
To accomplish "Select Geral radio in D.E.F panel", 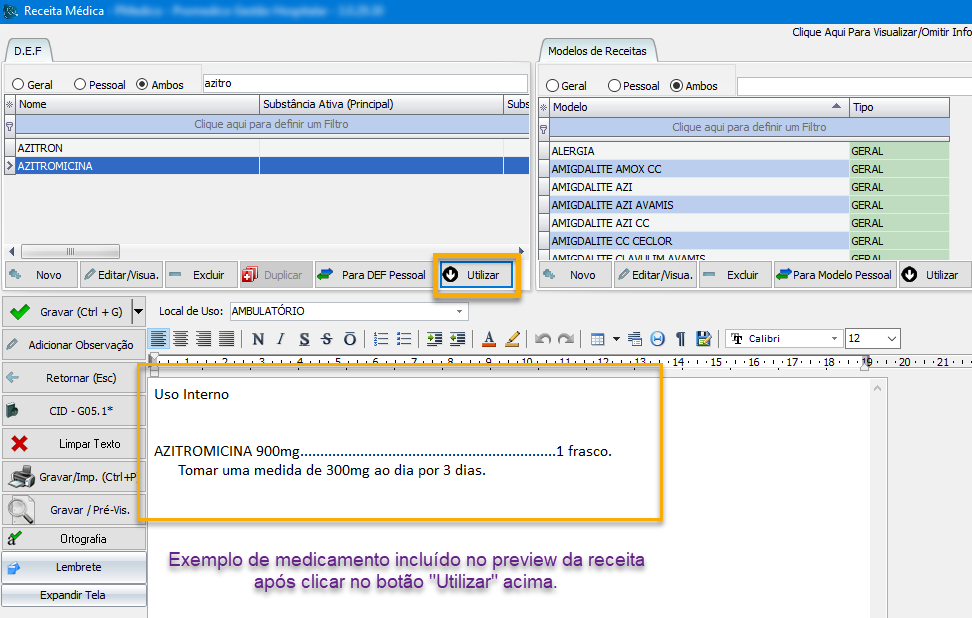I will [18, 85].
